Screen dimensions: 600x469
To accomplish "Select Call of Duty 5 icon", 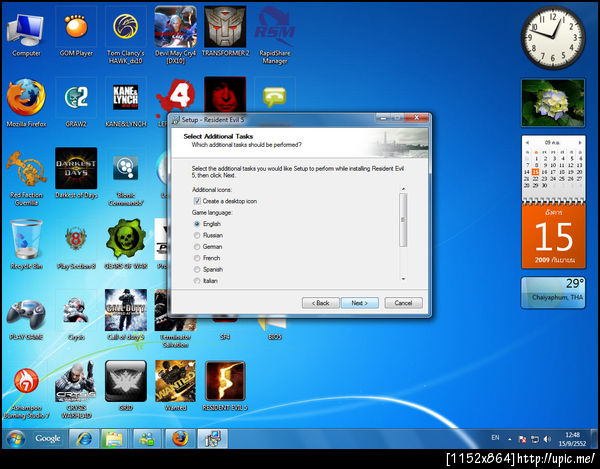I will click(x=126, y=316).
